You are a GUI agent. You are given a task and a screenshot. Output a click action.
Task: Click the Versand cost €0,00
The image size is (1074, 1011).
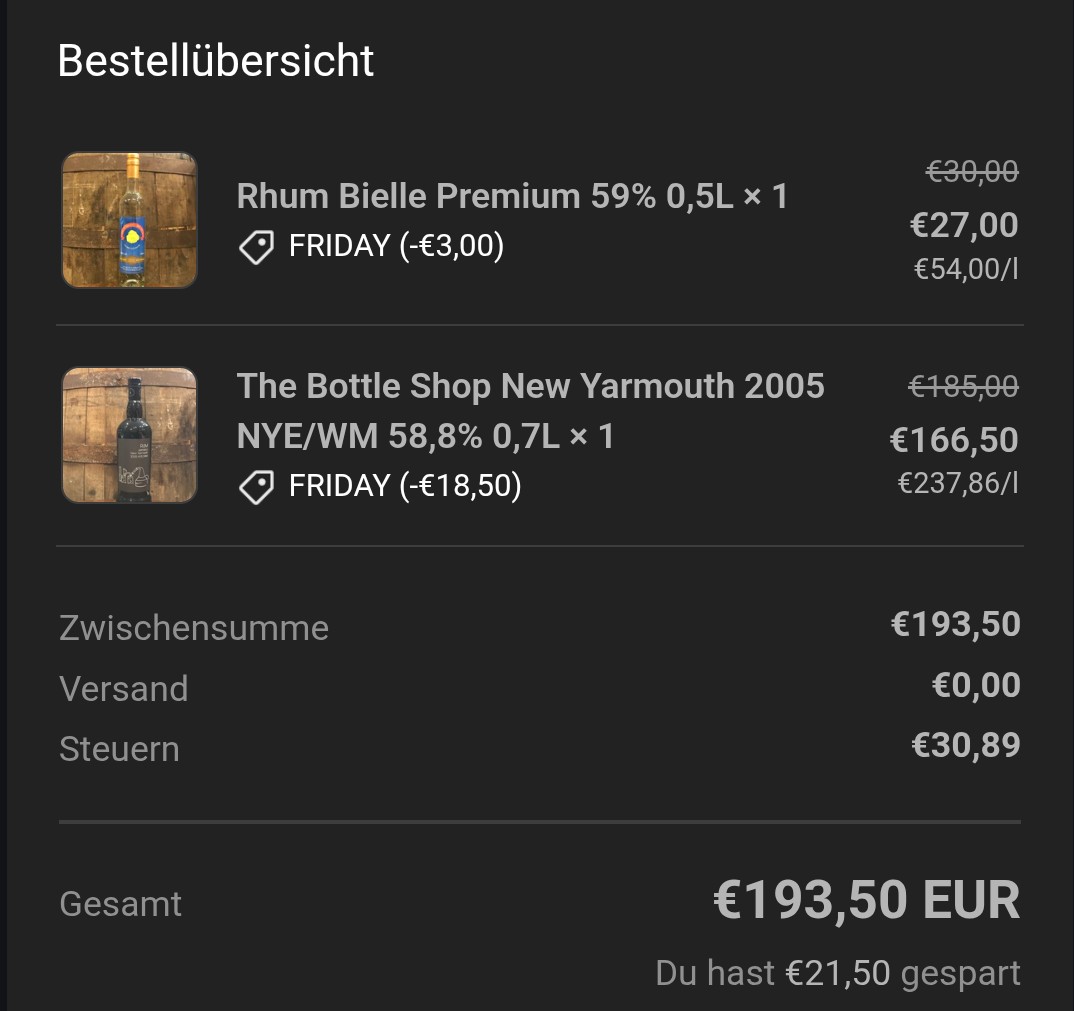coord(976,686)
